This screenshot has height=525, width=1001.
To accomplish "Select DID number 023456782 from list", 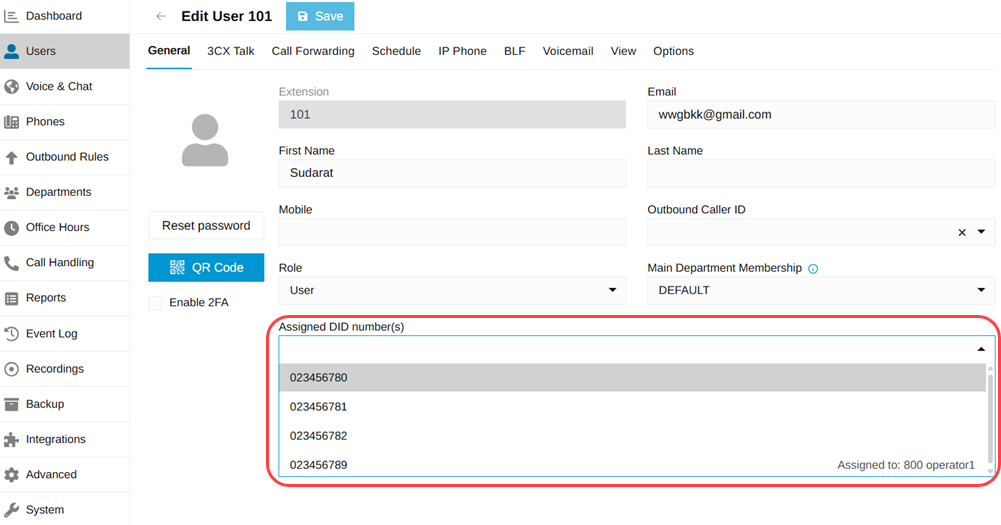I will (x=632, y=436).
